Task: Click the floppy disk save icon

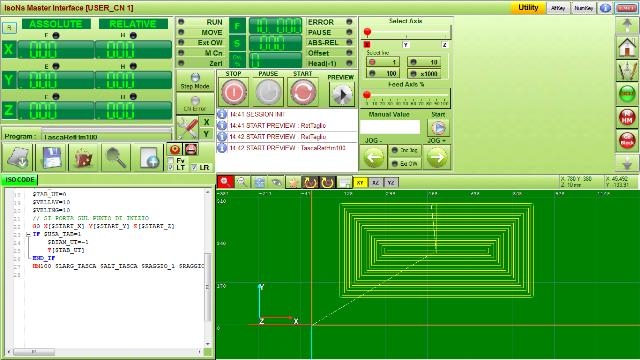Action: [x=50, y=158]
